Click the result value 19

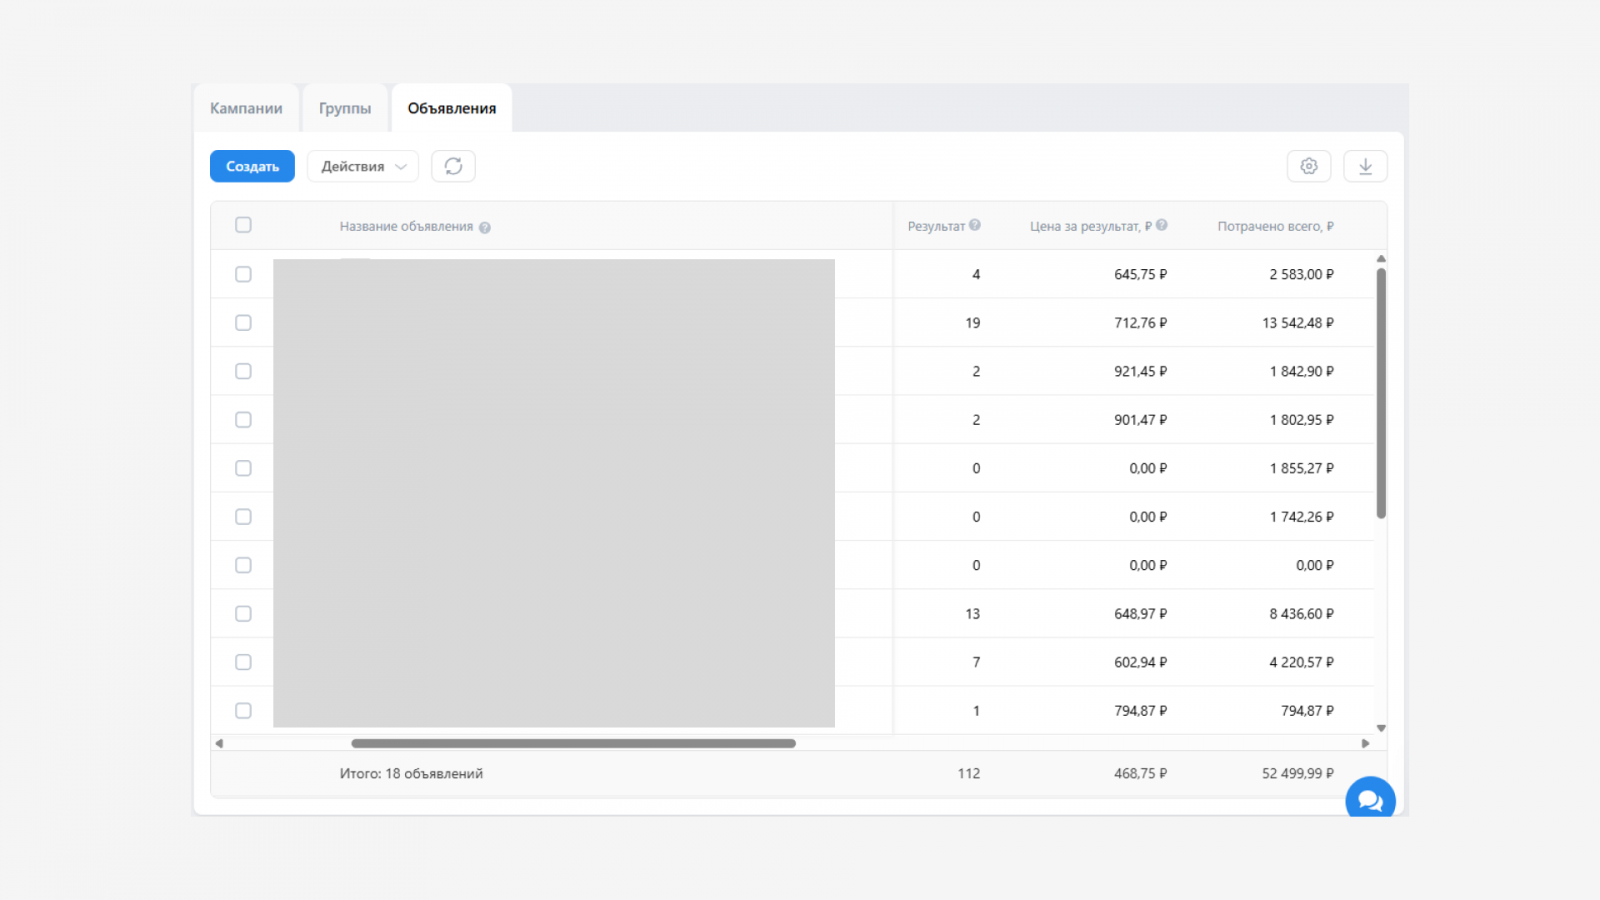click(x=973, y=323)
